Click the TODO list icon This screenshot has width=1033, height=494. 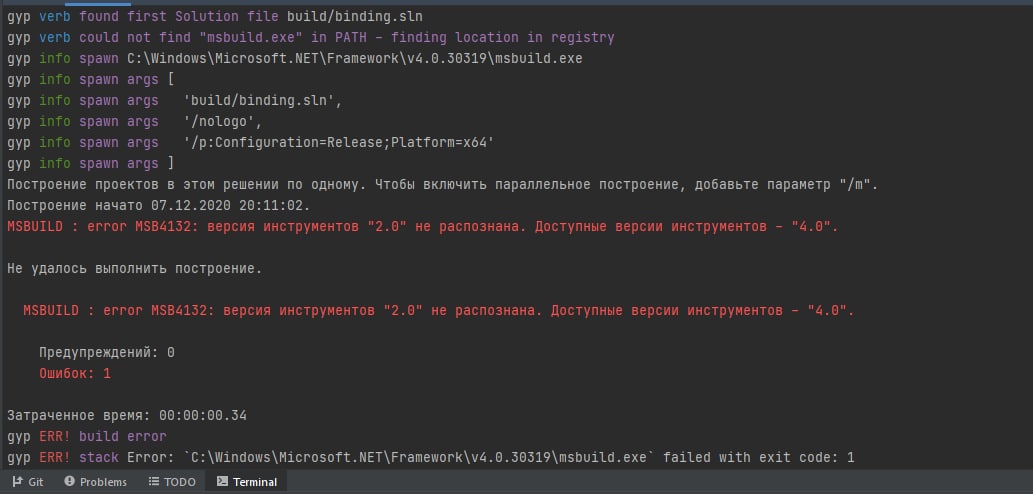[x=154, y=481]
